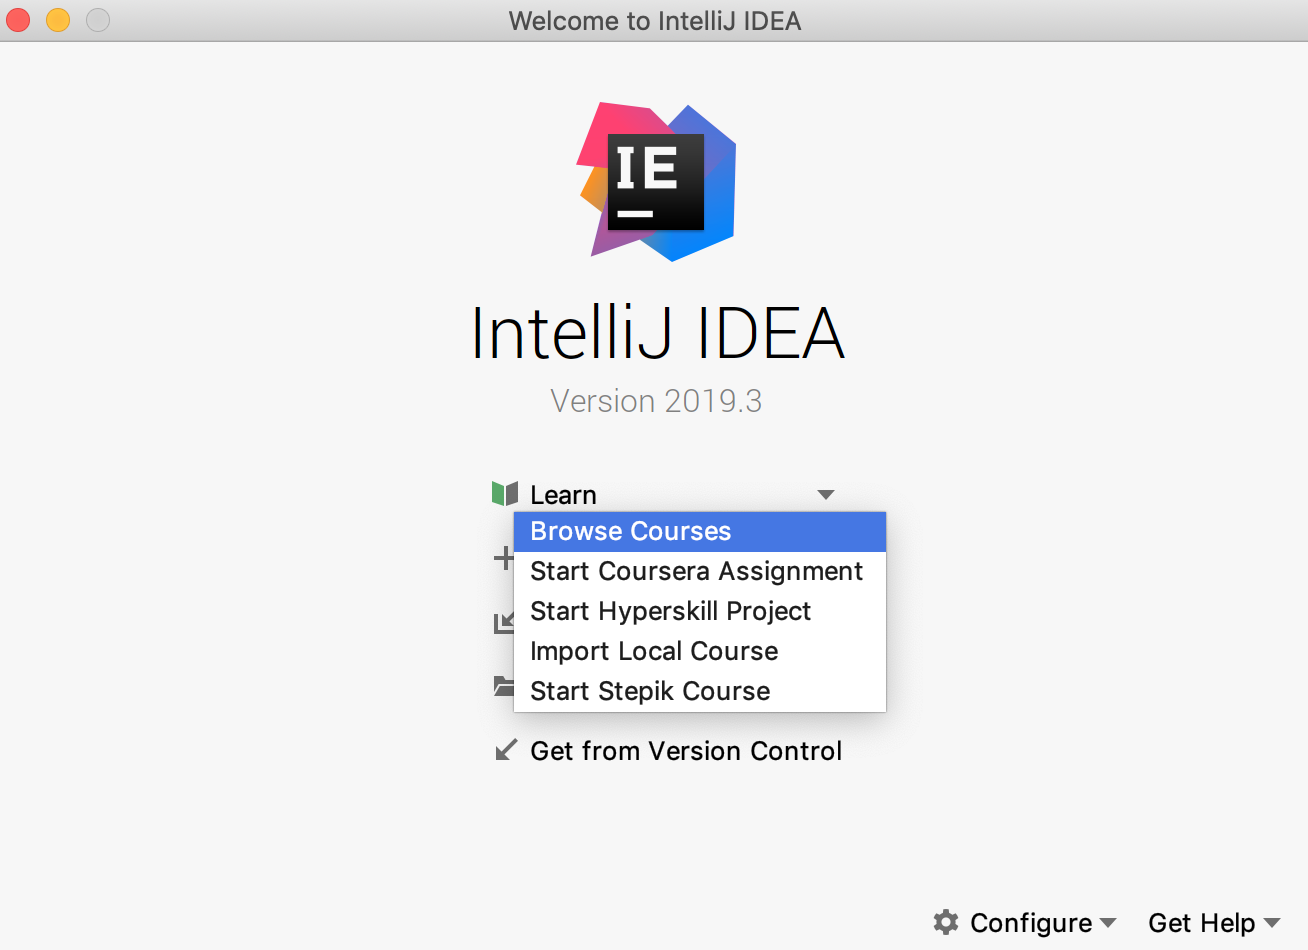Click the partly hidden folder open icon
Viewport: 1308px width, 950px height.
coord(503,686)
